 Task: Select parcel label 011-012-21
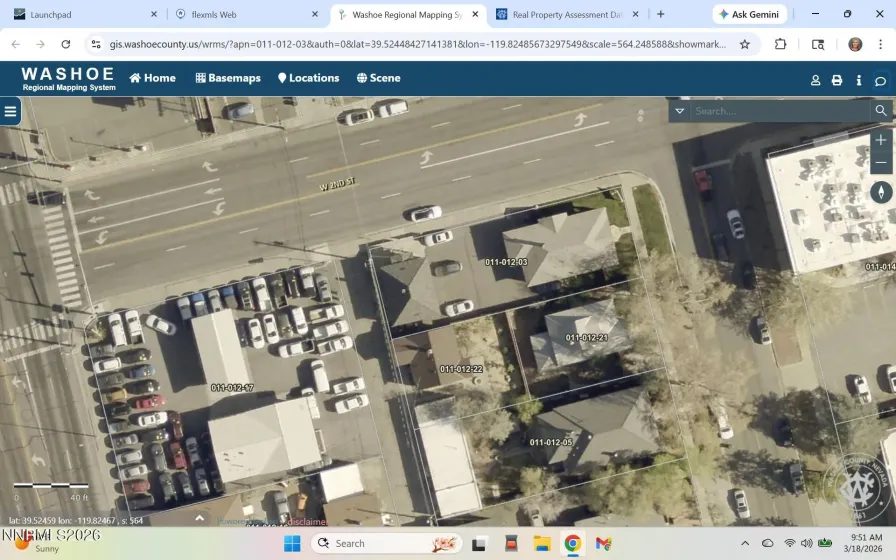click(x=586, y=338)
